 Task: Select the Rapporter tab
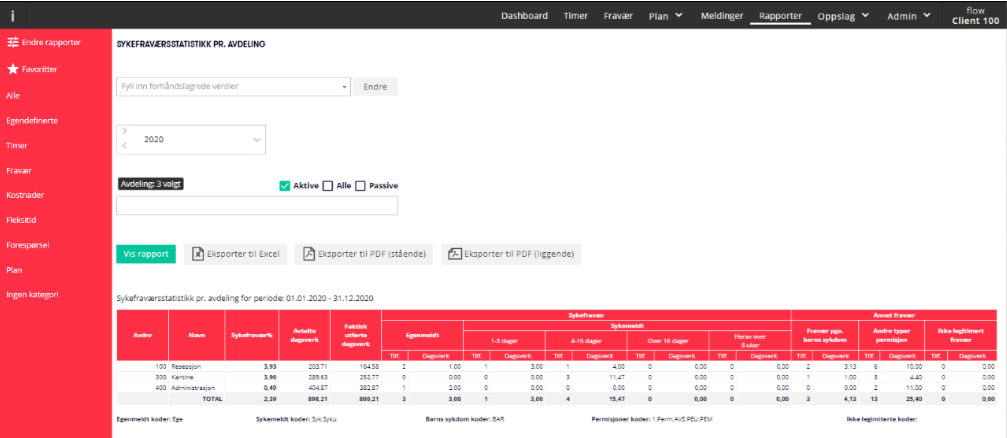tap(780, 16)
